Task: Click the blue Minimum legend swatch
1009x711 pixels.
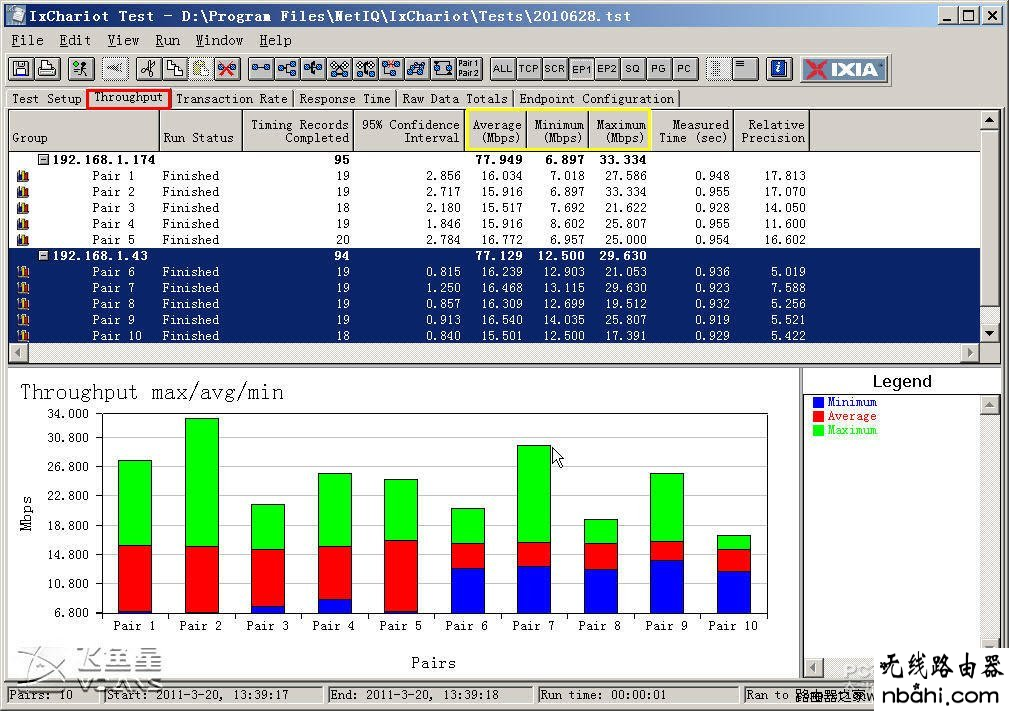Action: click(x=819, y=402)
